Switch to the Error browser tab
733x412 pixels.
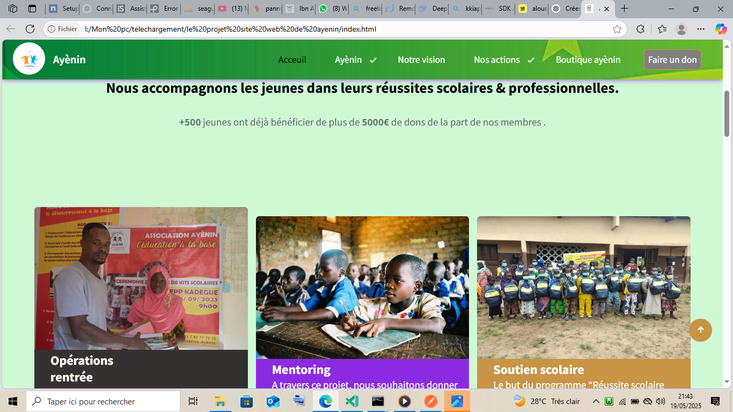pos(164,8)
